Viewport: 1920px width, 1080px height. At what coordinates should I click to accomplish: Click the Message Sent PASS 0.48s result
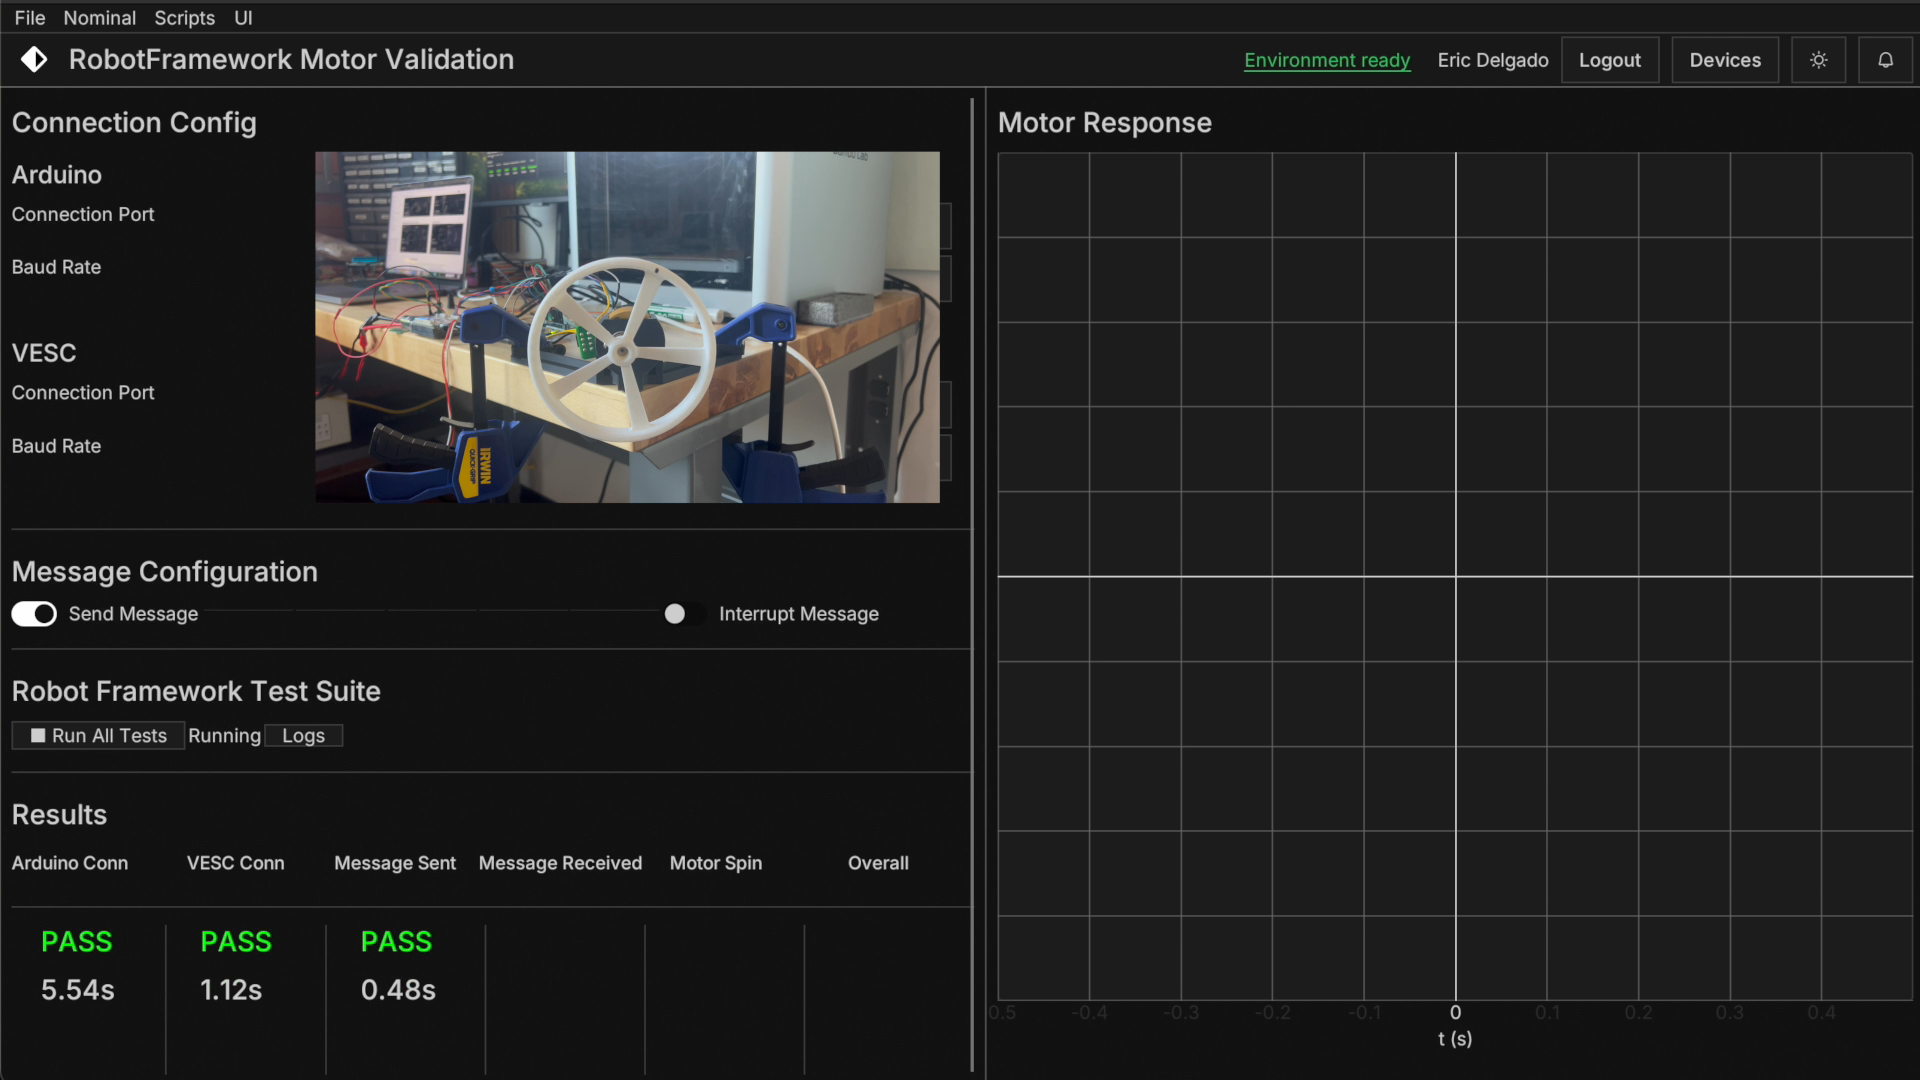point(397,965)
